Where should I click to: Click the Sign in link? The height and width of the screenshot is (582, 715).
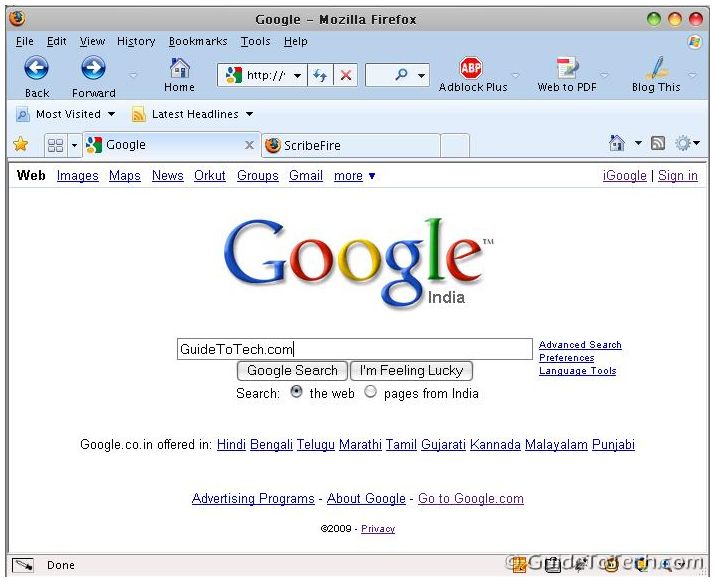click(x=678, y=176)
